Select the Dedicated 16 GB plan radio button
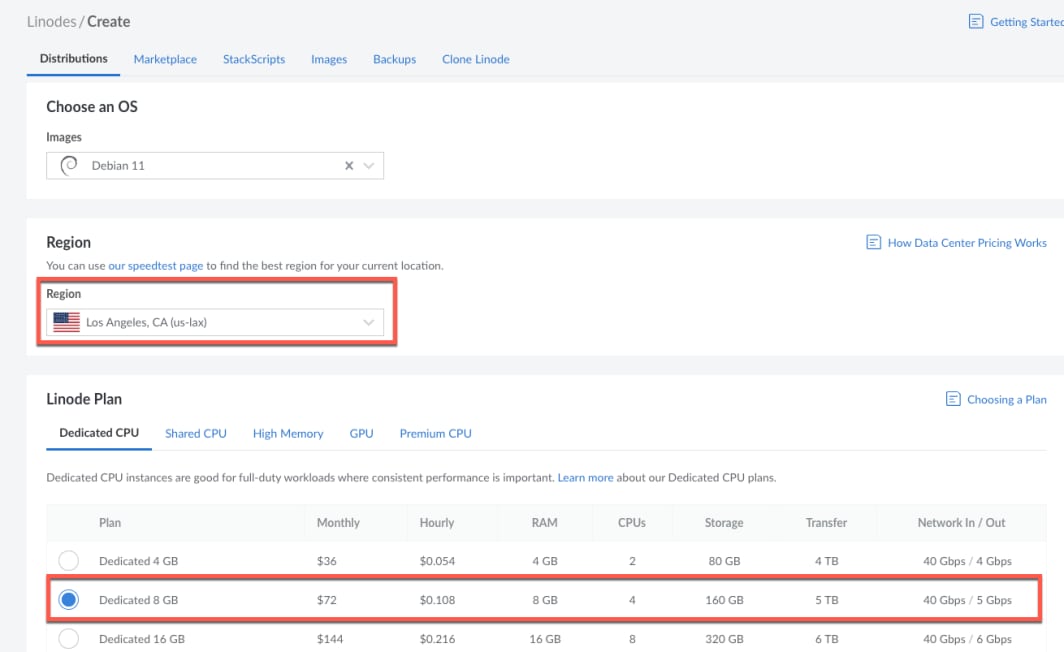The height and width of the screenshot is (652, 1064). tap(68, 638)
